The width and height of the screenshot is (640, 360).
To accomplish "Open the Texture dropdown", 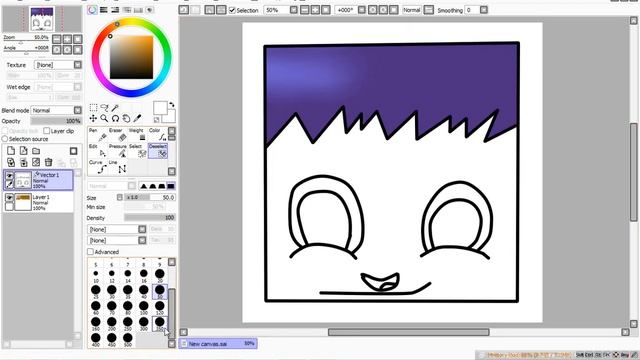I will [78, 65].
